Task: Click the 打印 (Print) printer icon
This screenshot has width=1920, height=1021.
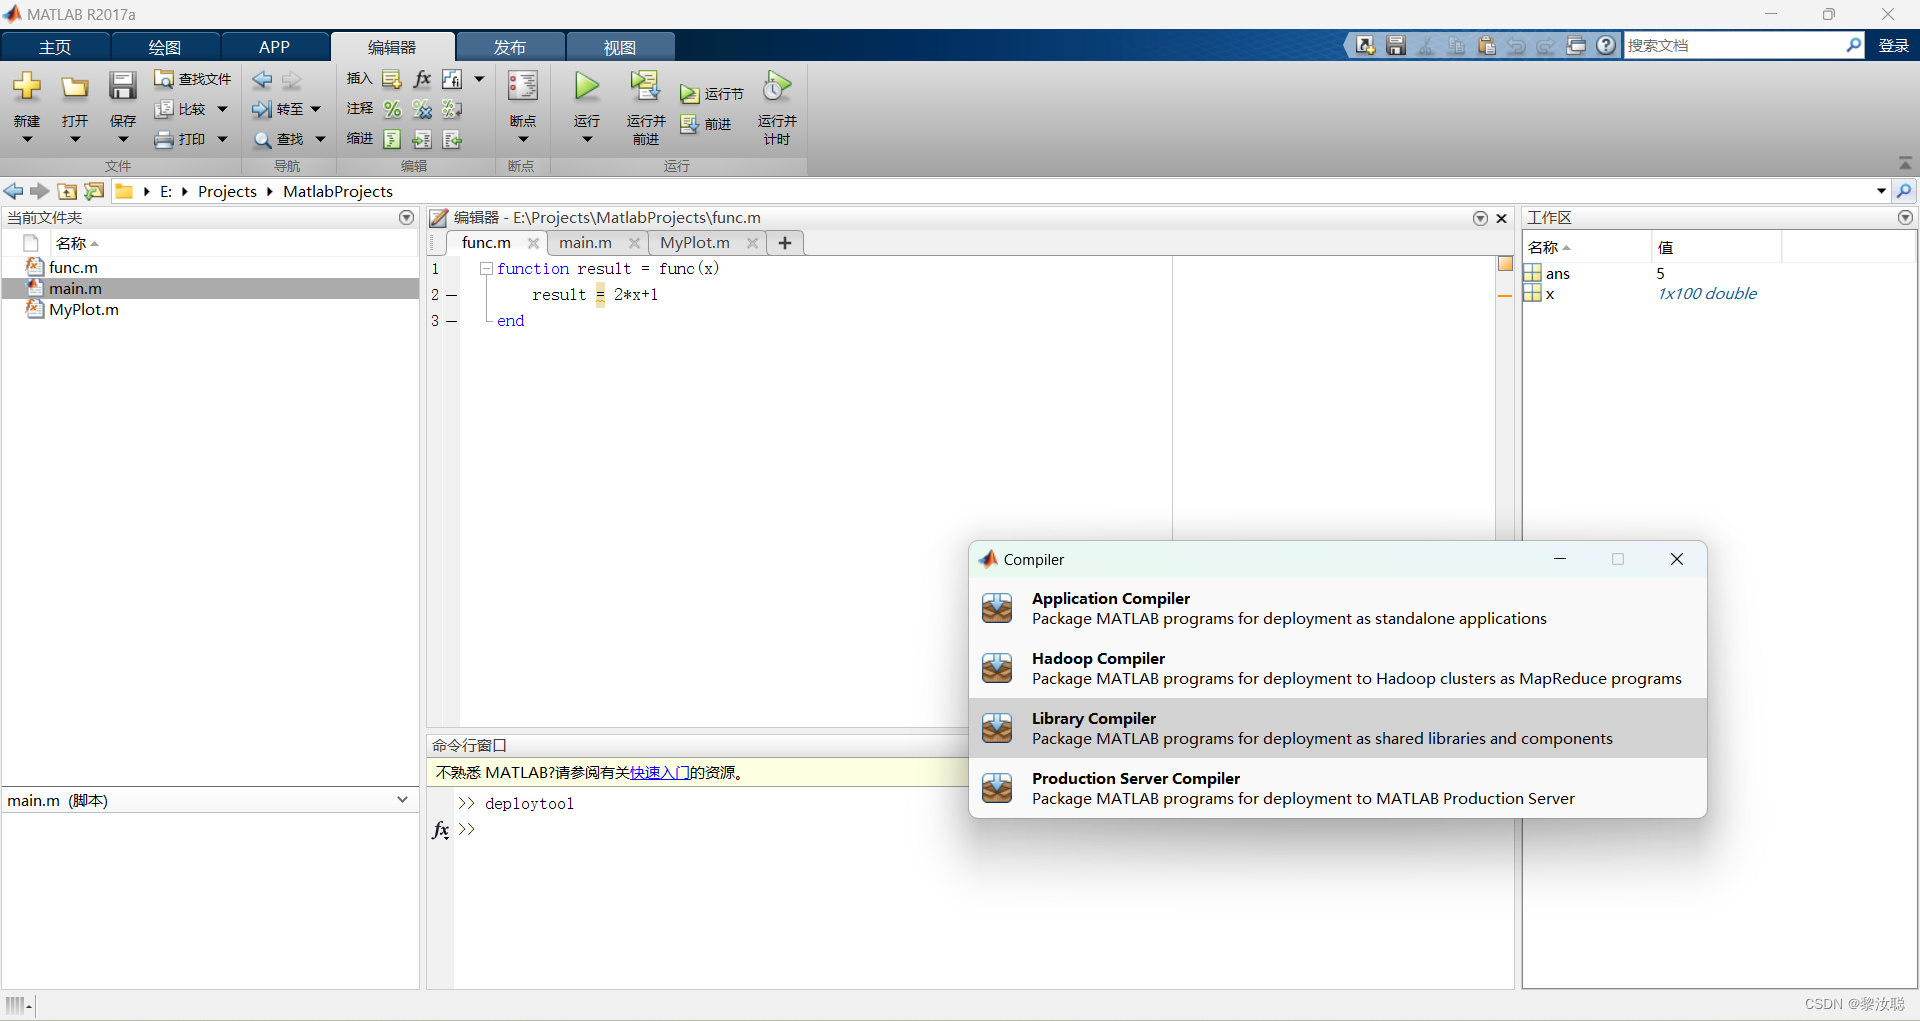Action: tap(164, 139)
